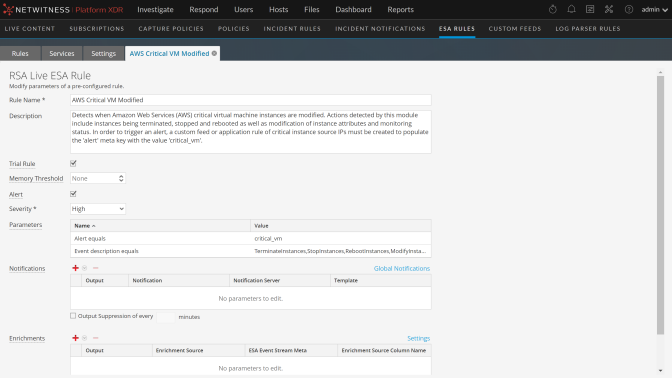Switch to the Settings tab
This screenshot has width=672, height=378.
[103, 54]
